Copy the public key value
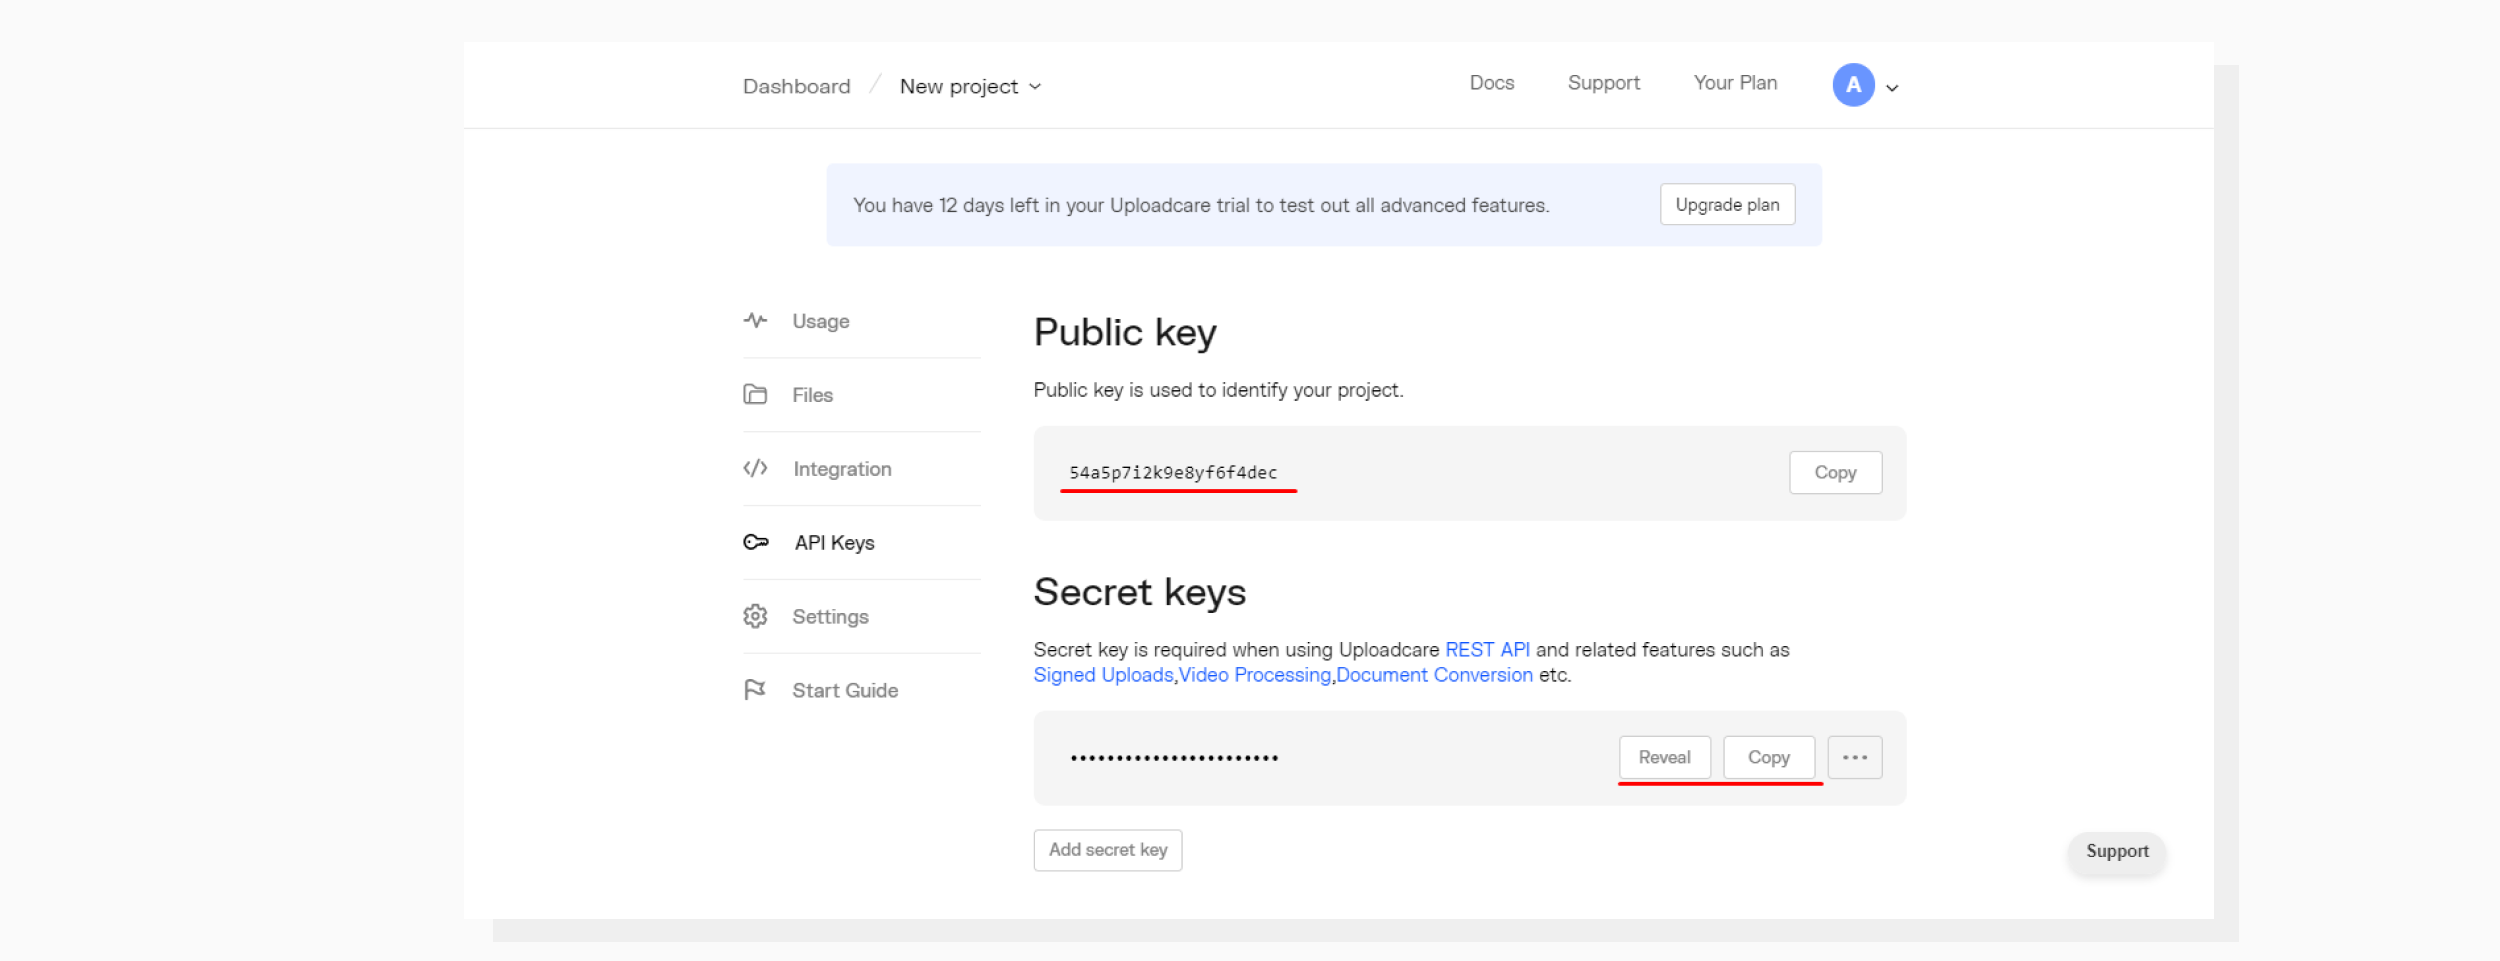Screen dimensions: 2500x961 click(1836, 472)
